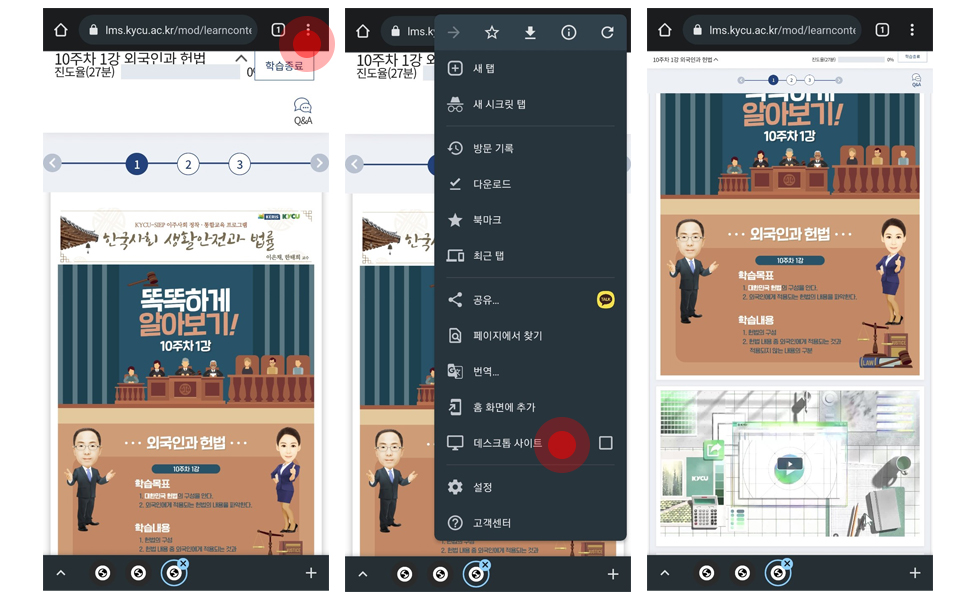Open page info icon in menu

pos(569,32)
